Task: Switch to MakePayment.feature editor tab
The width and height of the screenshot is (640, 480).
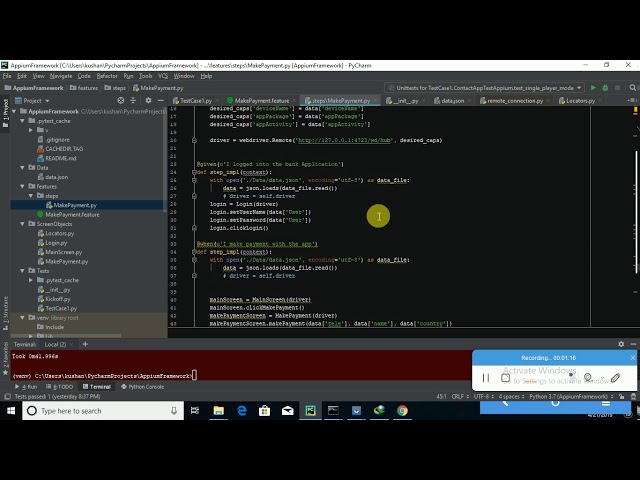Action: pyautogui.click(x=262, y=100)
